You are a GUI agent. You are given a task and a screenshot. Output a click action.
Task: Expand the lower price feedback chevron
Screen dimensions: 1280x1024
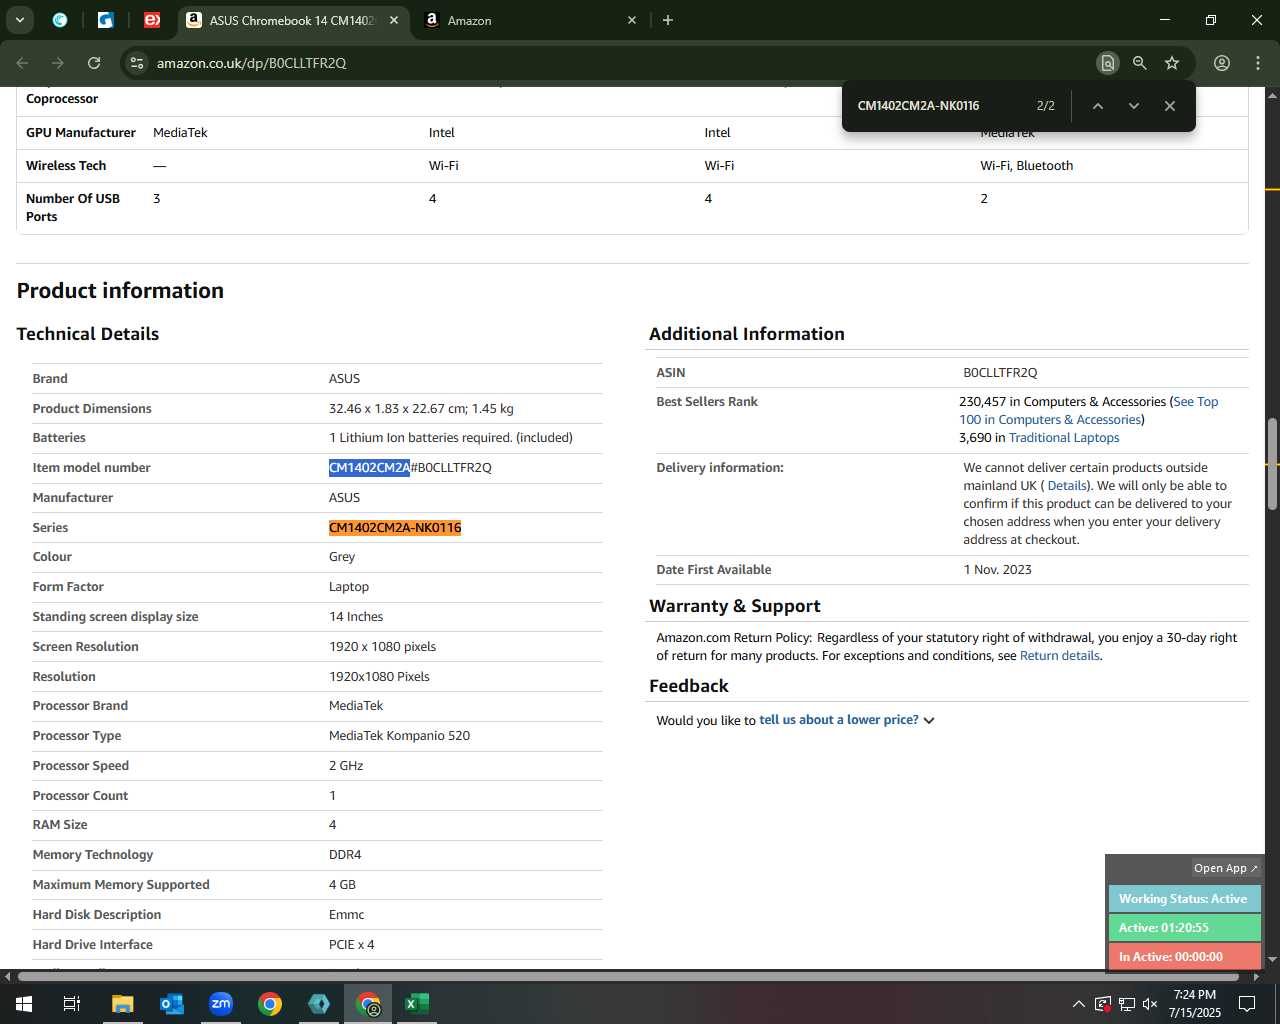click(929, 721)
